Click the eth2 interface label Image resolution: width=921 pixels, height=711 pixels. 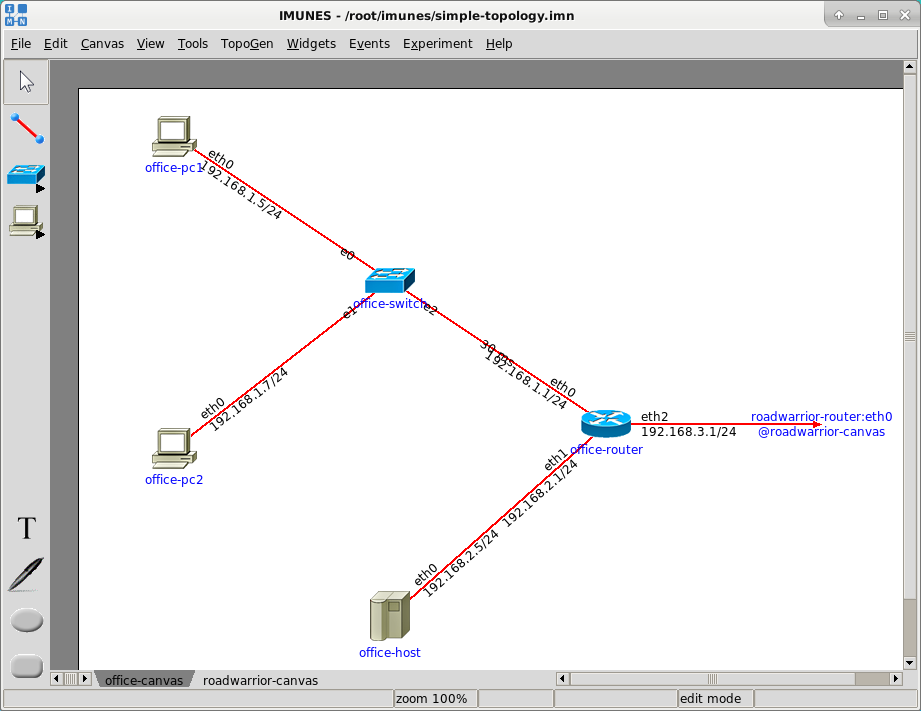point(654,417)
